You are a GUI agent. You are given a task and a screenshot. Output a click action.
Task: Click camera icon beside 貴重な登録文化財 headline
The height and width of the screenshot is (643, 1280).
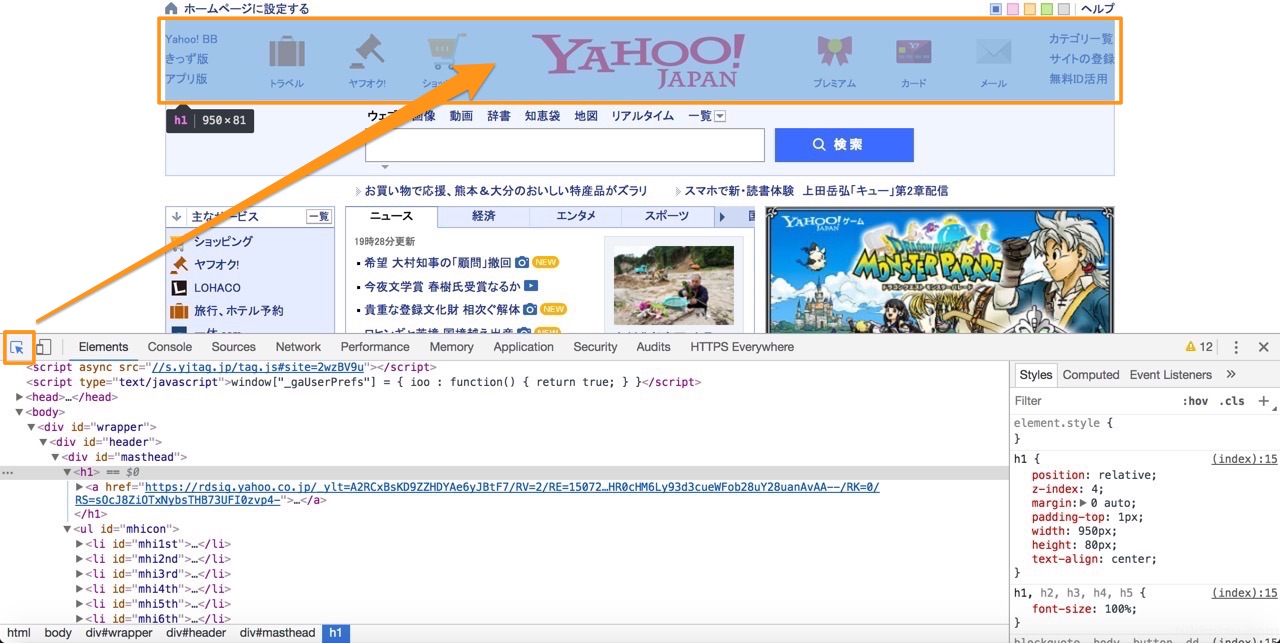pyautogui.click(x=530, y=309)
